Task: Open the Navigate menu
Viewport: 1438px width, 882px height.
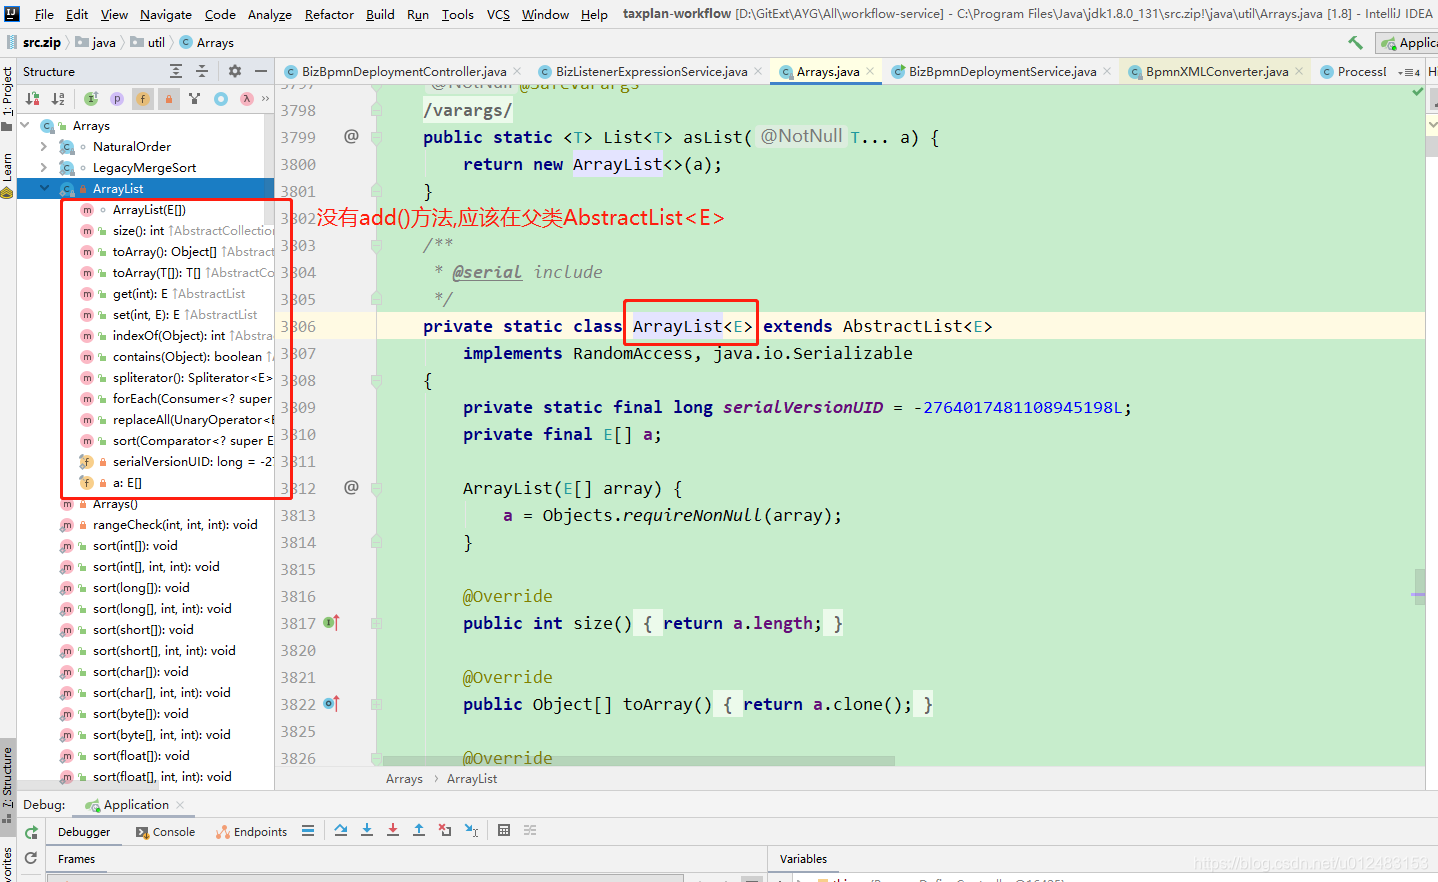Action: (165, 14)
